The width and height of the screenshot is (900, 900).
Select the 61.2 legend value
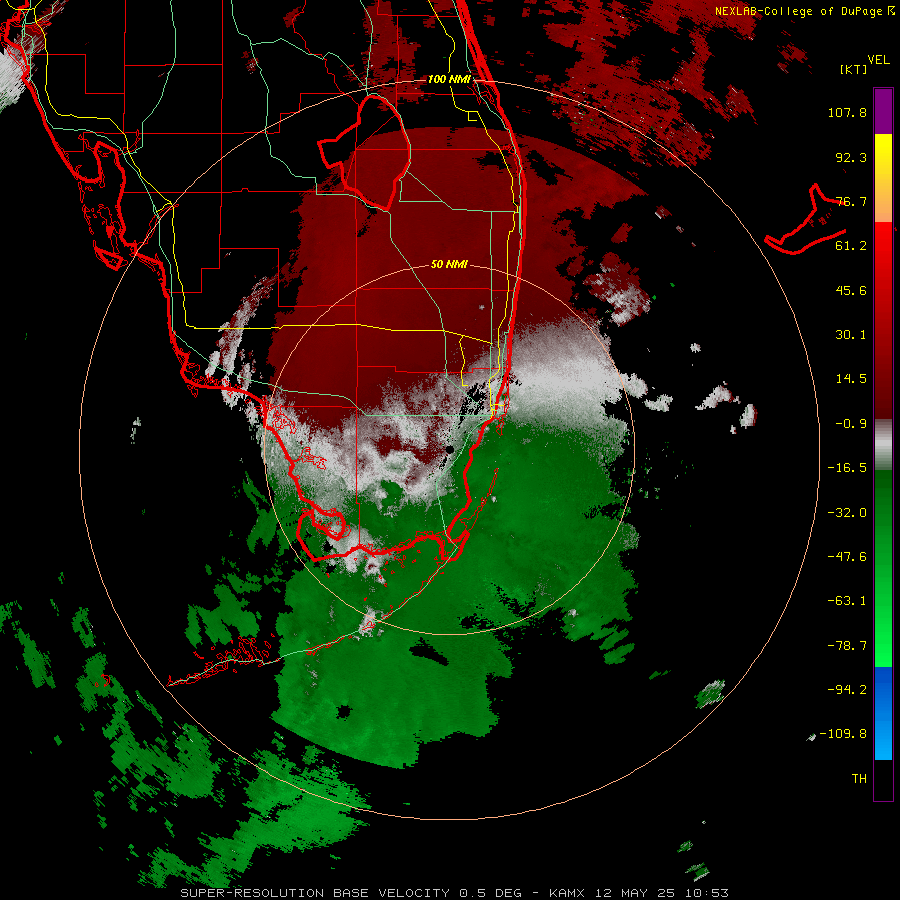851,246
